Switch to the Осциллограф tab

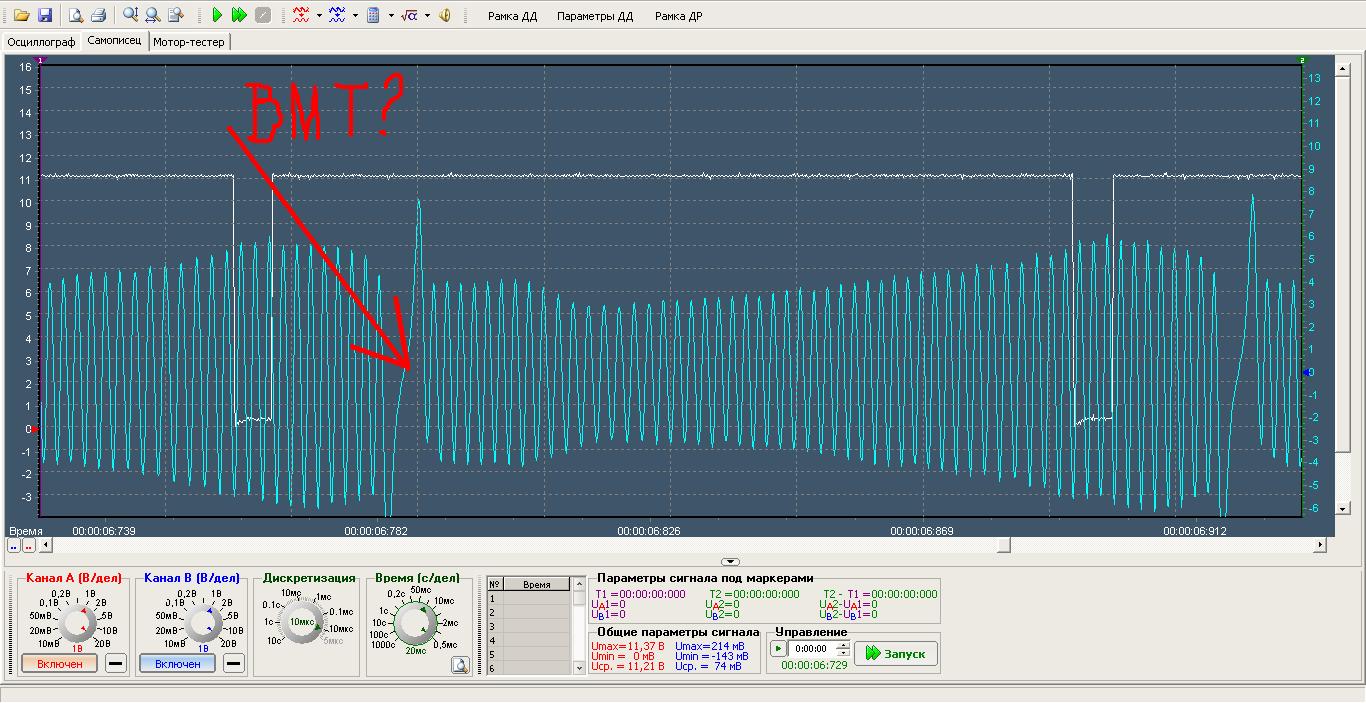pos(41,42)
